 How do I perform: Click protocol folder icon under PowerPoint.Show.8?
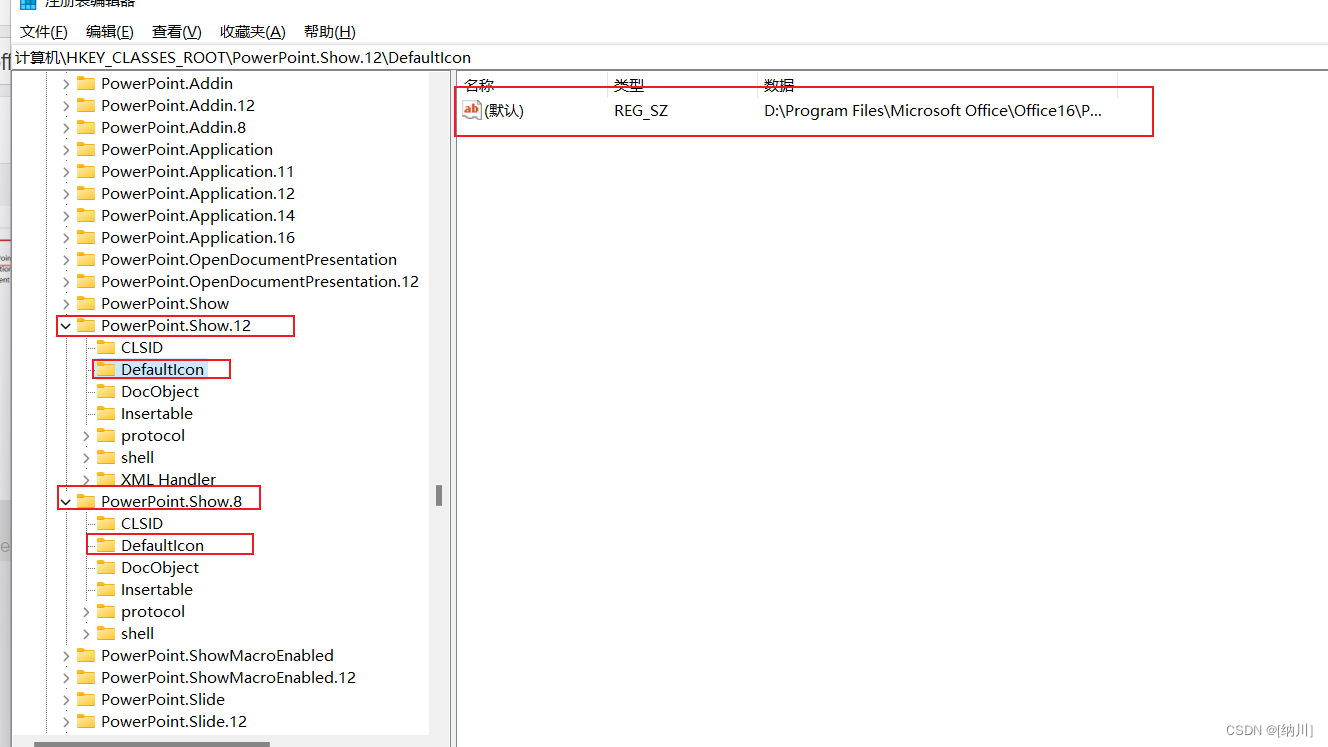[106, 612]
